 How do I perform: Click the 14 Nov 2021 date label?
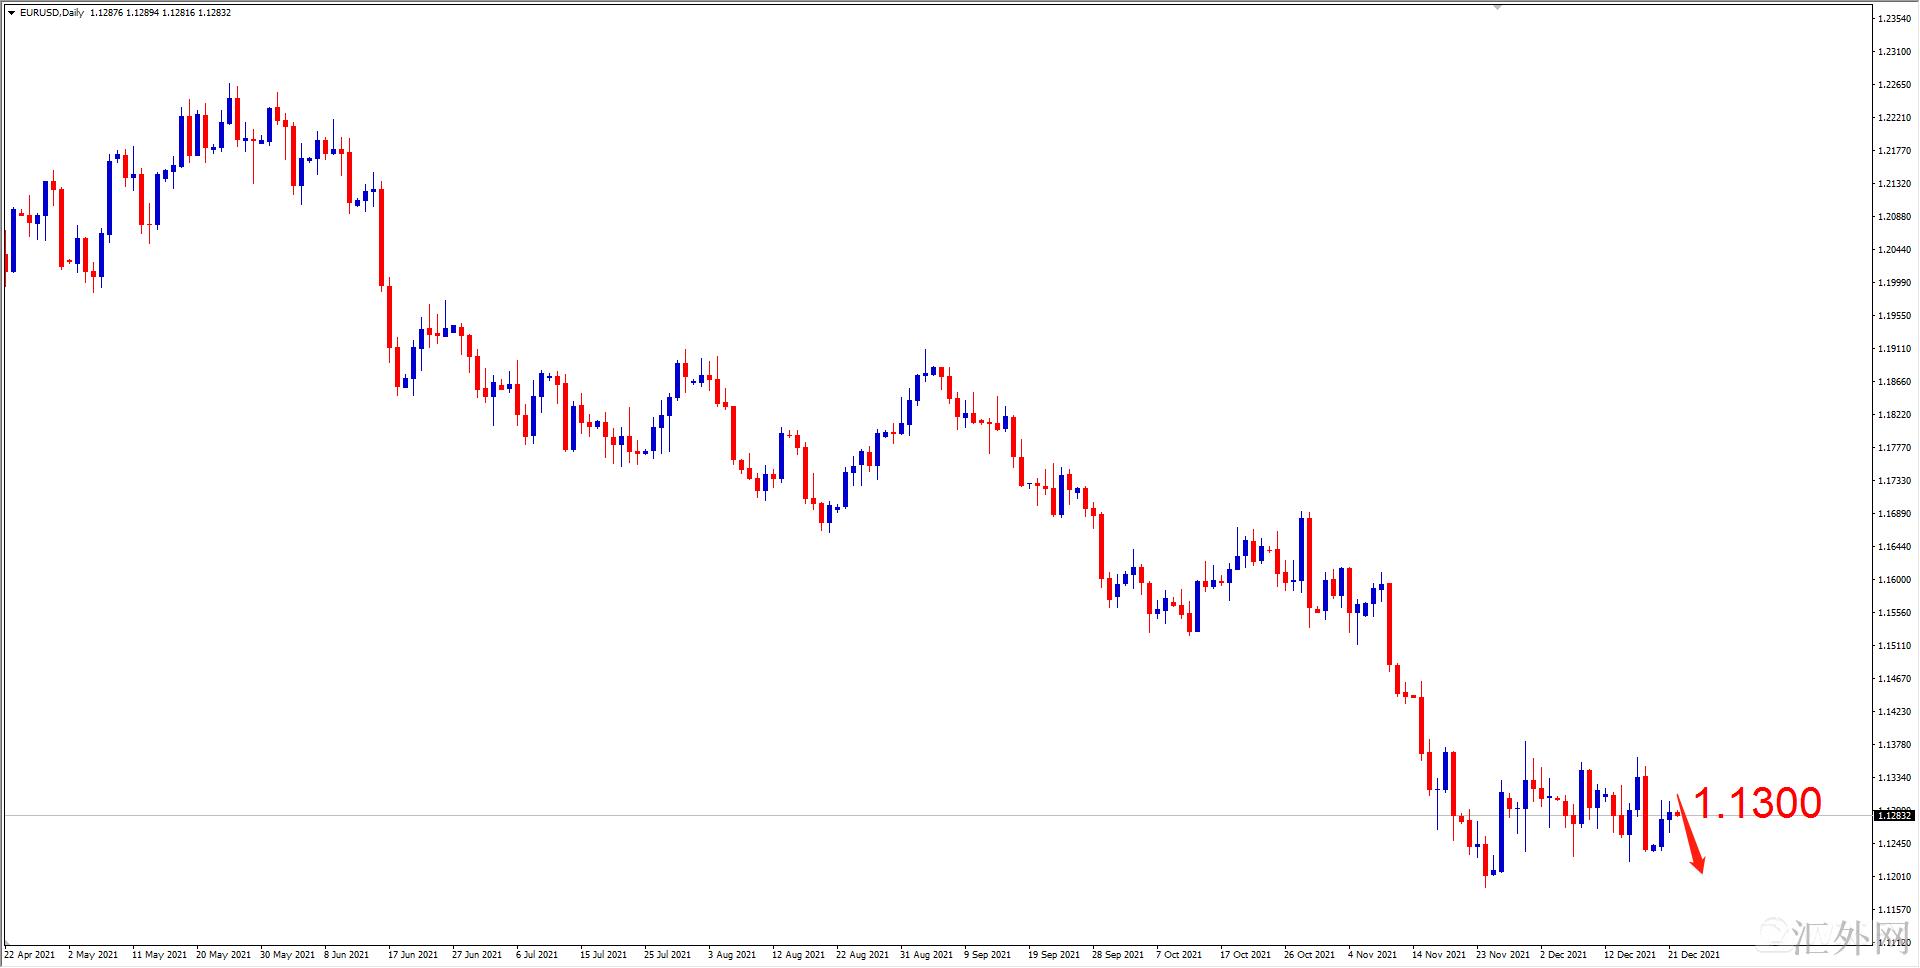[x=1438, y=955]
